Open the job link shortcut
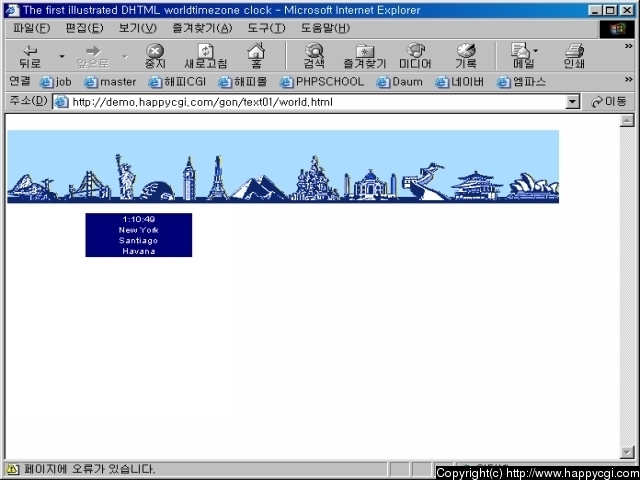The height and width of the screenshot is (480, 640). tap(56, 82)
